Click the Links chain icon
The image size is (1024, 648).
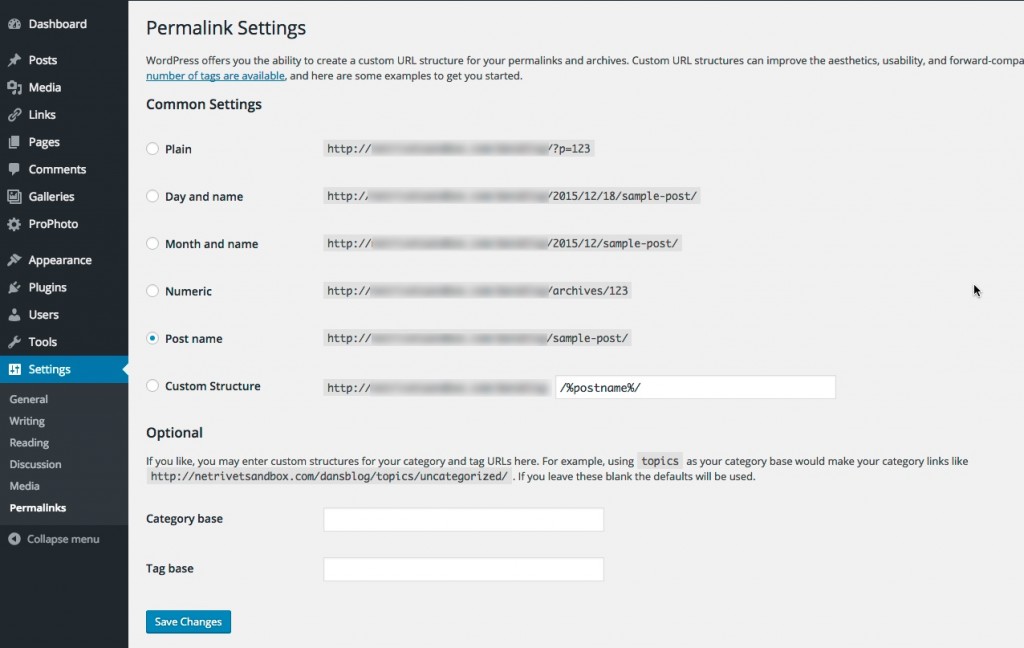pos(14,115)
